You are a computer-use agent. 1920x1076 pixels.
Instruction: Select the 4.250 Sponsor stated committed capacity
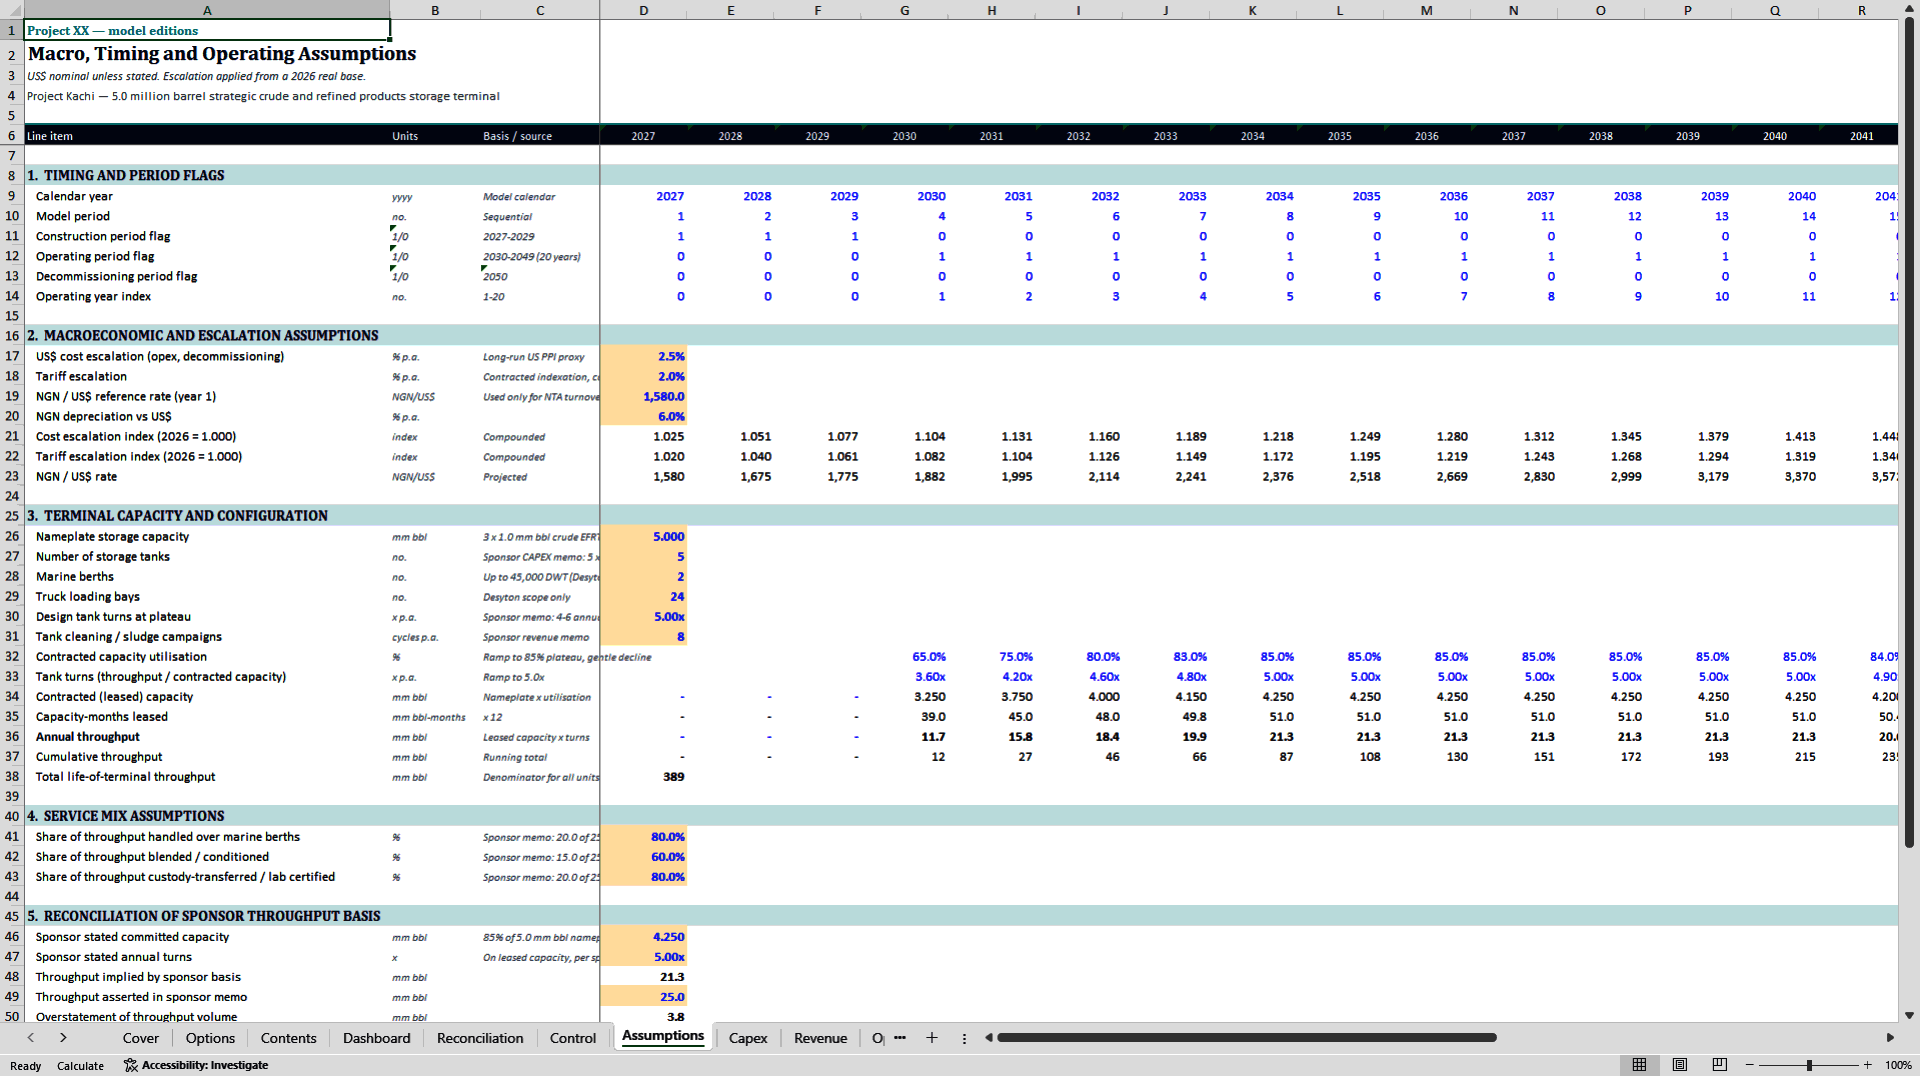coord(643,936)
